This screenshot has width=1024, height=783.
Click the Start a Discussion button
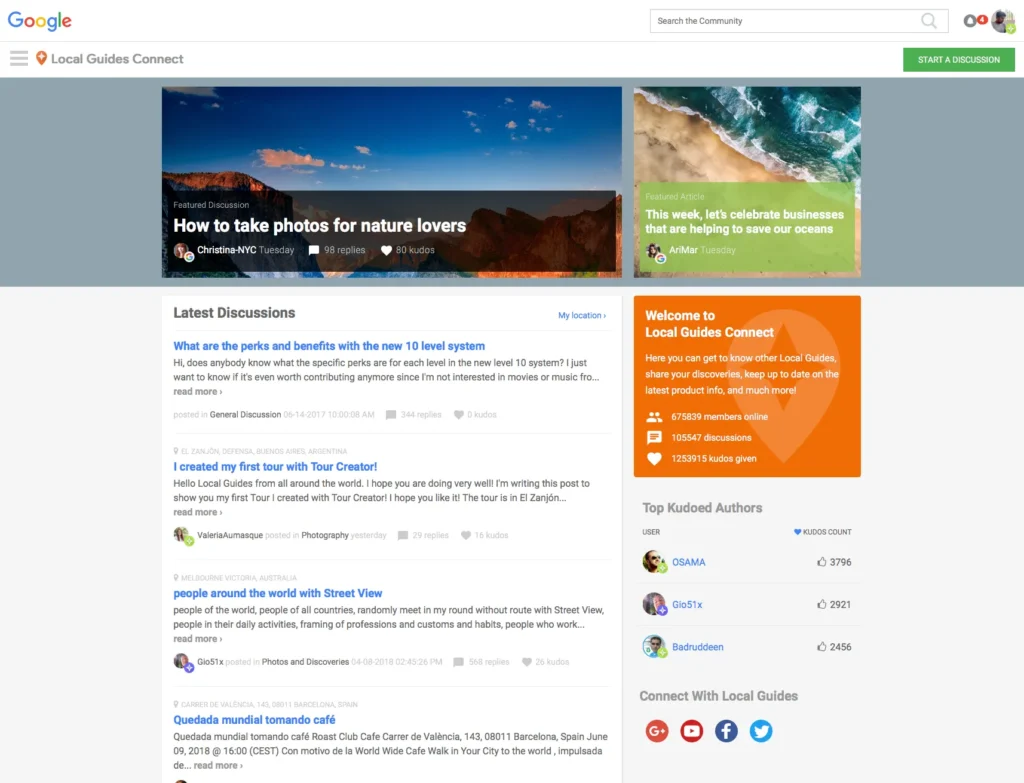958,60
